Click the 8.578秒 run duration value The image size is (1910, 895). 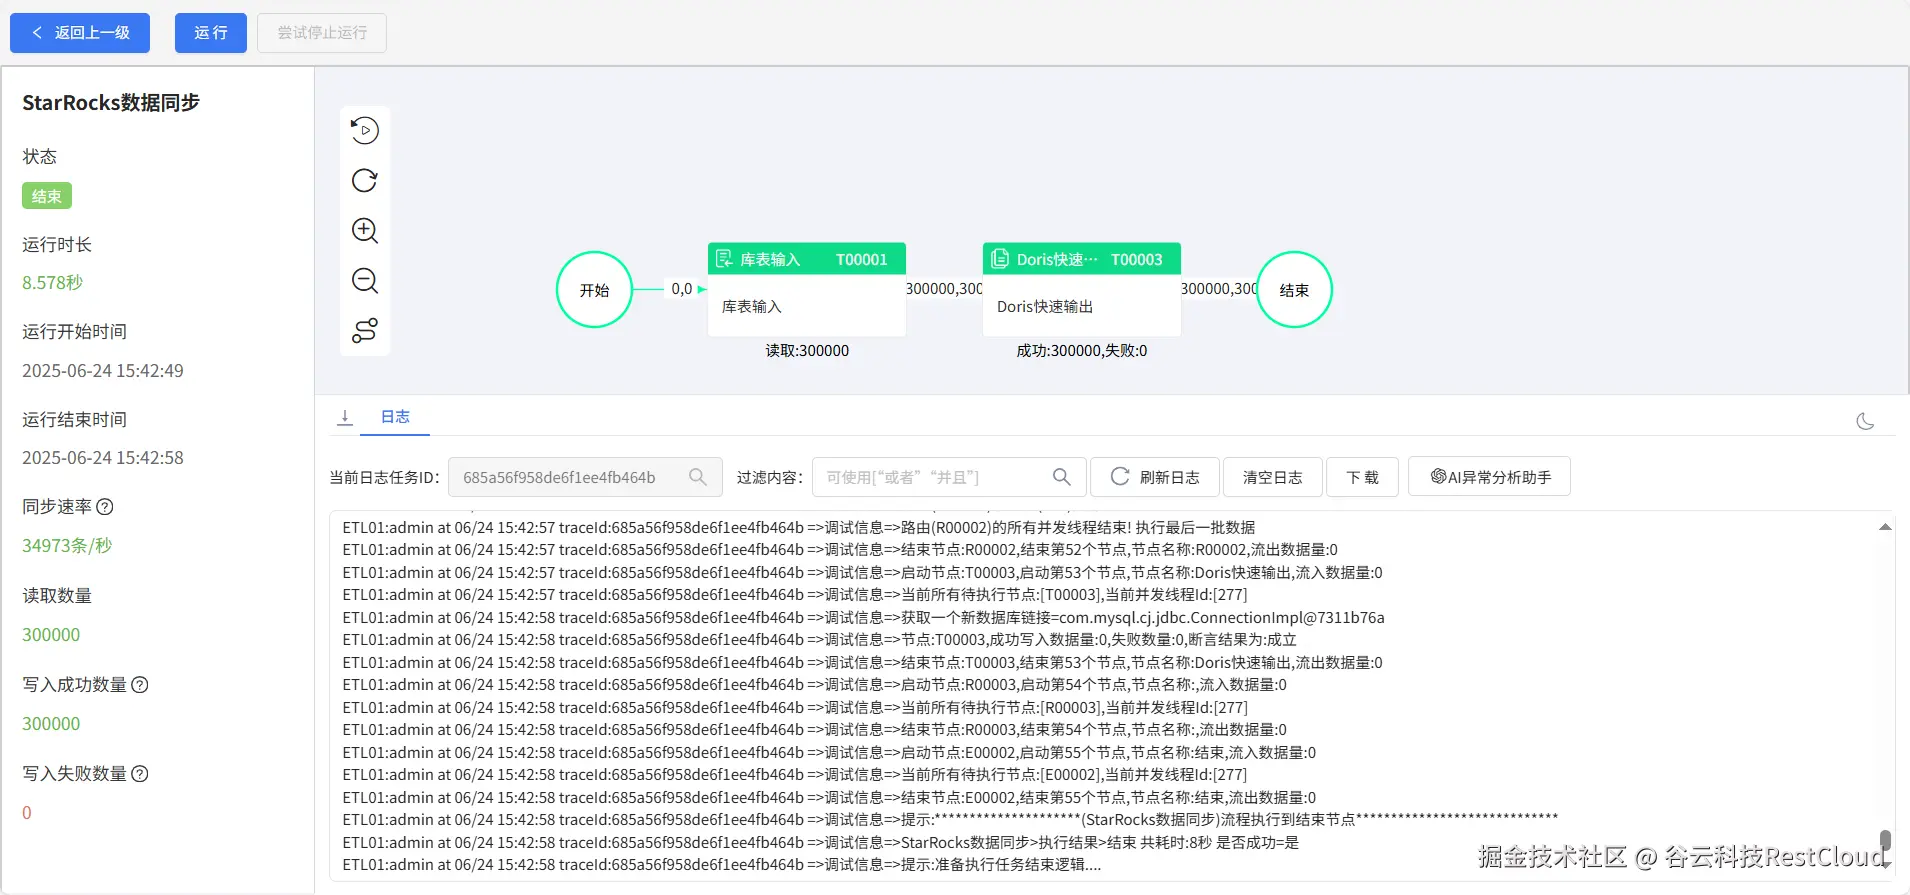(x=52, y=283)
